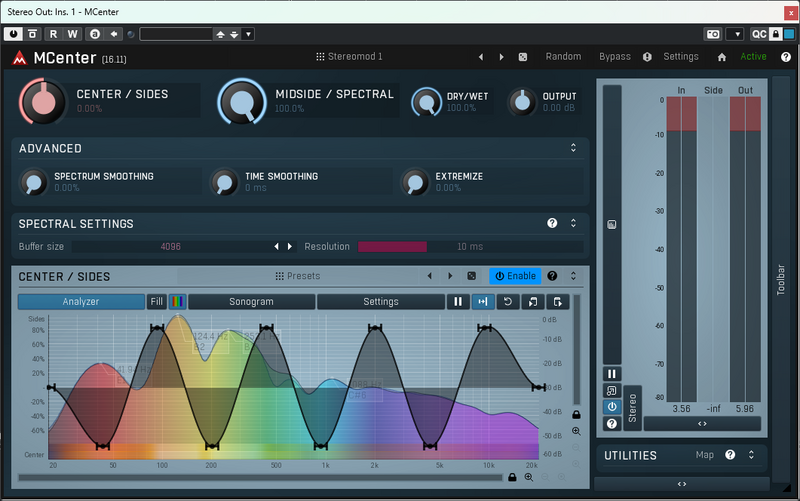Open the Stereomod 1 preset selector

coord(349,57)
